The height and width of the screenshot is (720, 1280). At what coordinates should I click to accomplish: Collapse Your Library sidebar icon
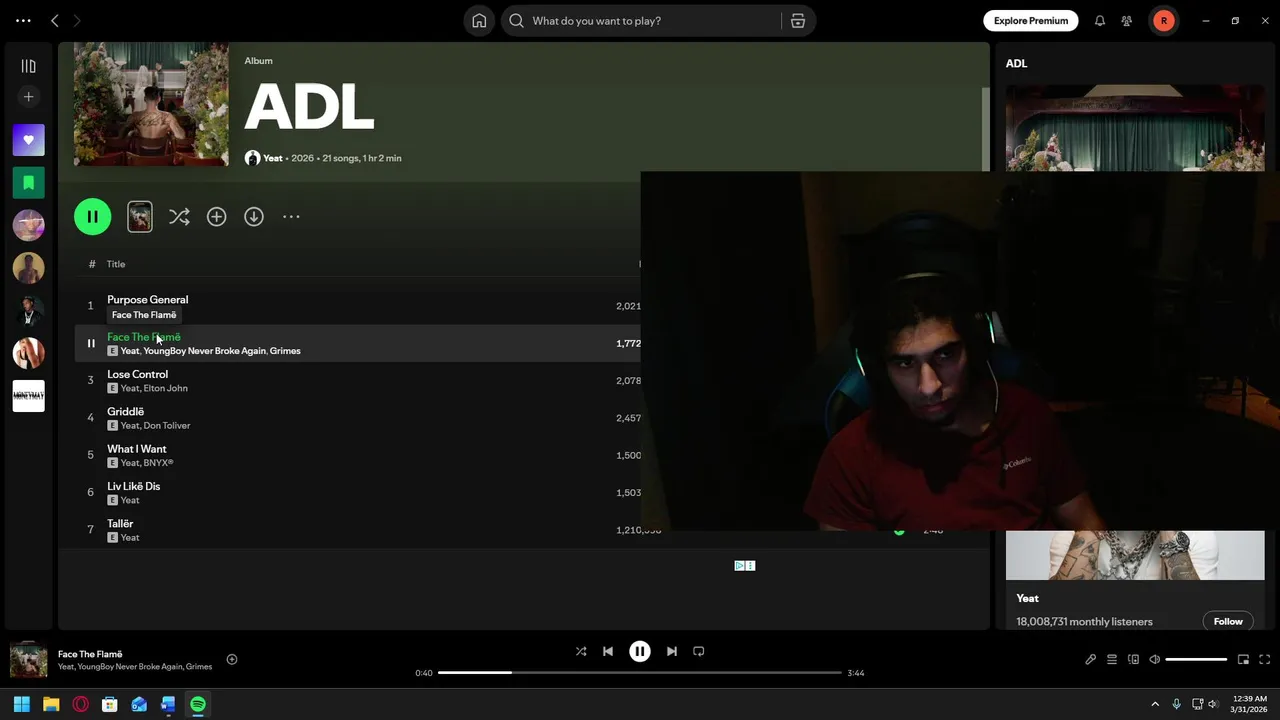click(28, 66)
